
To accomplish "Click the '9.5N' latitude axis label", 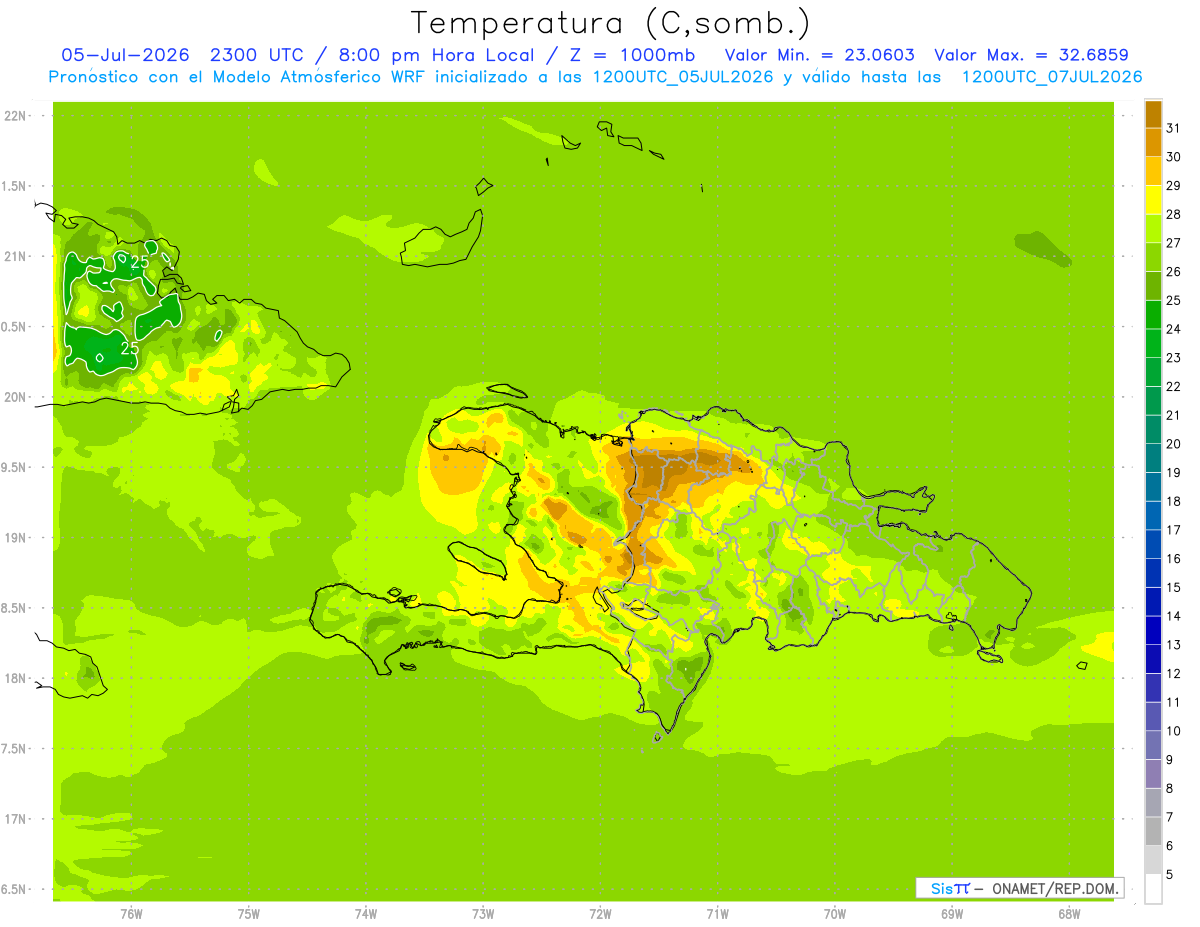I will (15, 467).
